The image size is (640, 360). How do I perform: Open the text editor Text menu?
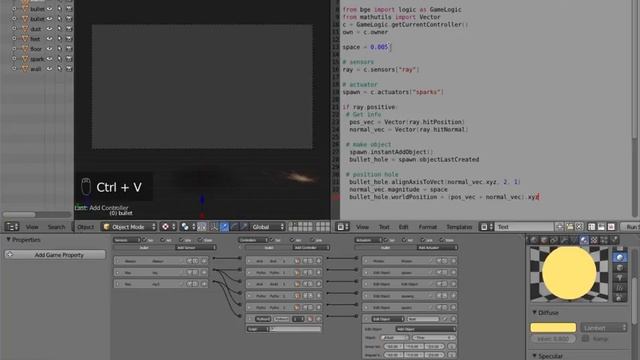384,227
